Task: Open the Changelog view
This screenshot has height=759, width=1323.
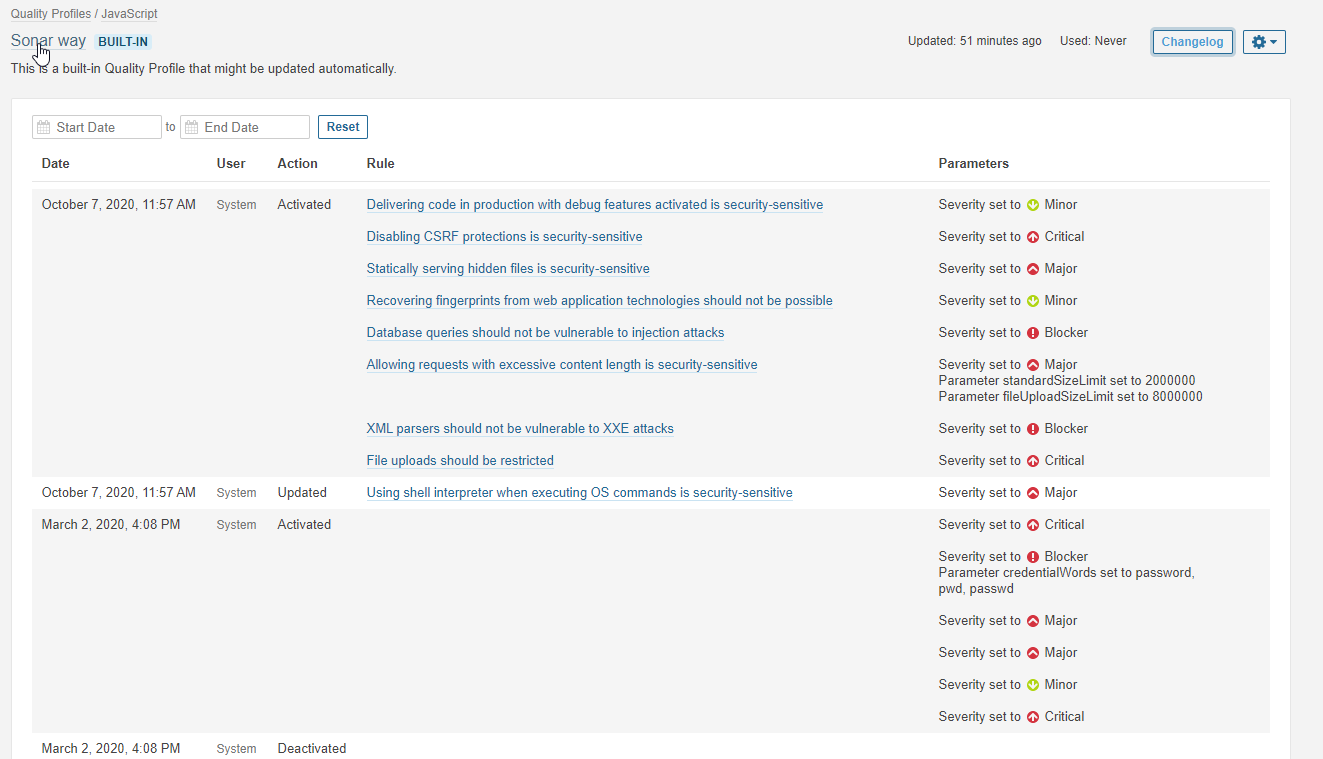Action: click(1192, 42)
